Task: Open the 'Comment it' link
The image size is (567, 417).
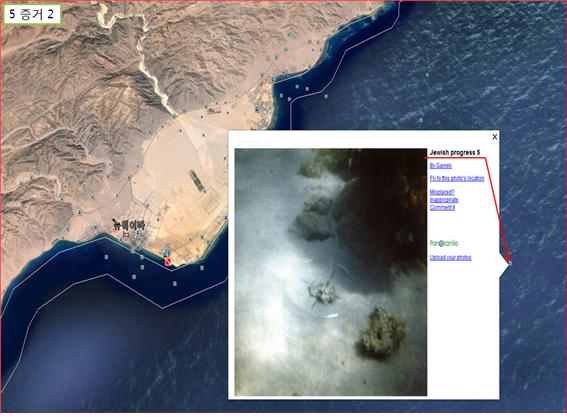Action: pyautogui.click(x=442, y=208)
